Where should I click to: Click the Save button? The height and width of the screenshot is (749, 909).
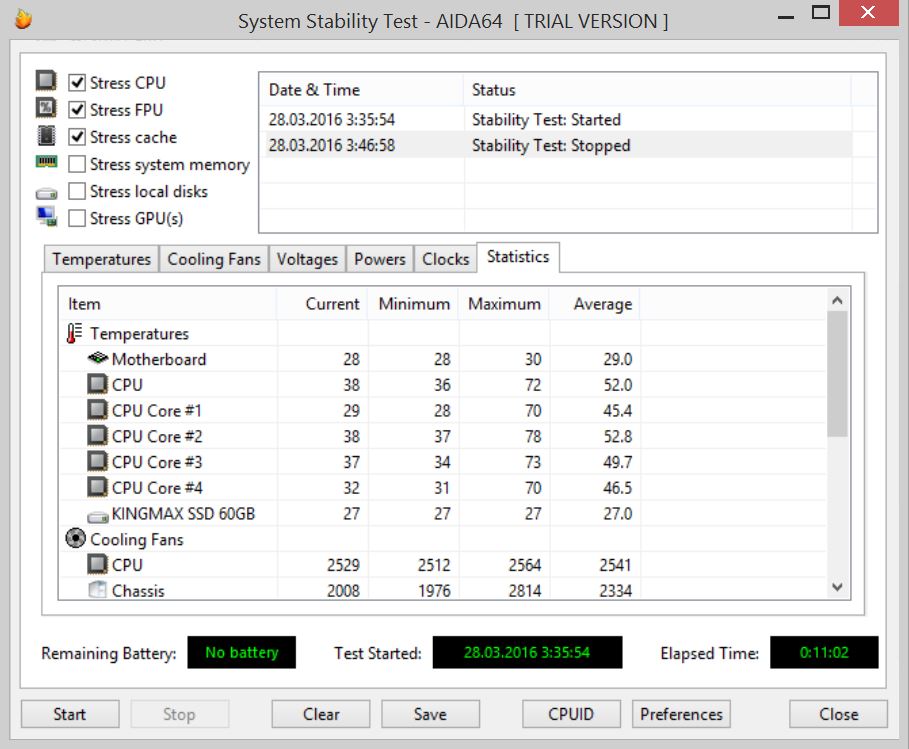[x=430, y=714]
